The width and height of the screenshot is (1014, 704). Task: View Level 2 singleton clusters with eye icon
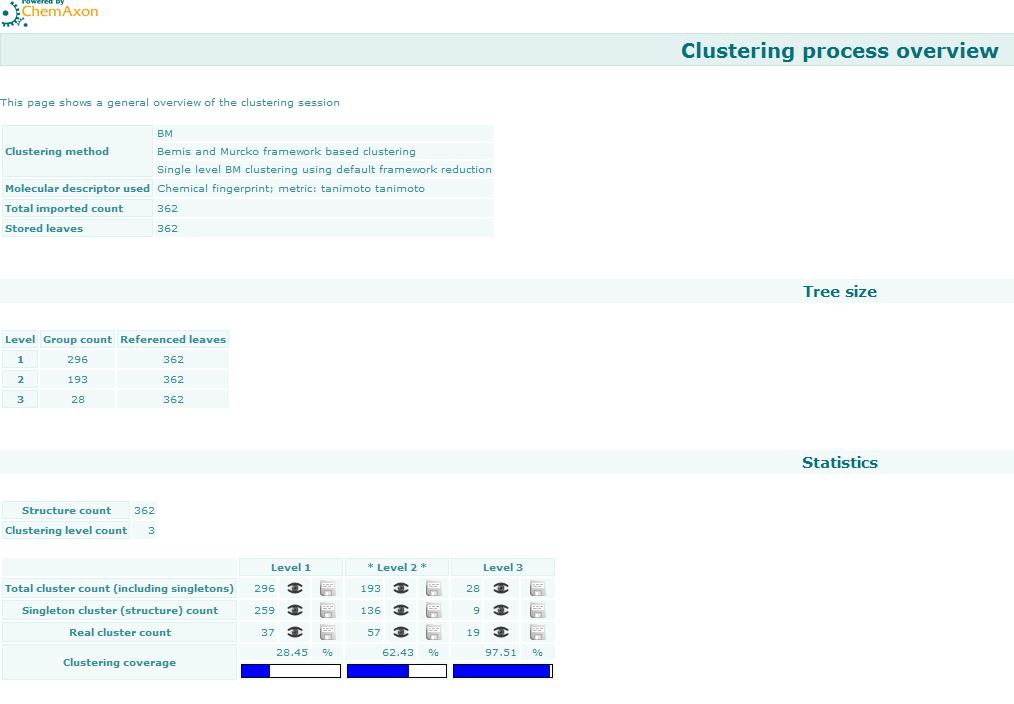(401, 610)
